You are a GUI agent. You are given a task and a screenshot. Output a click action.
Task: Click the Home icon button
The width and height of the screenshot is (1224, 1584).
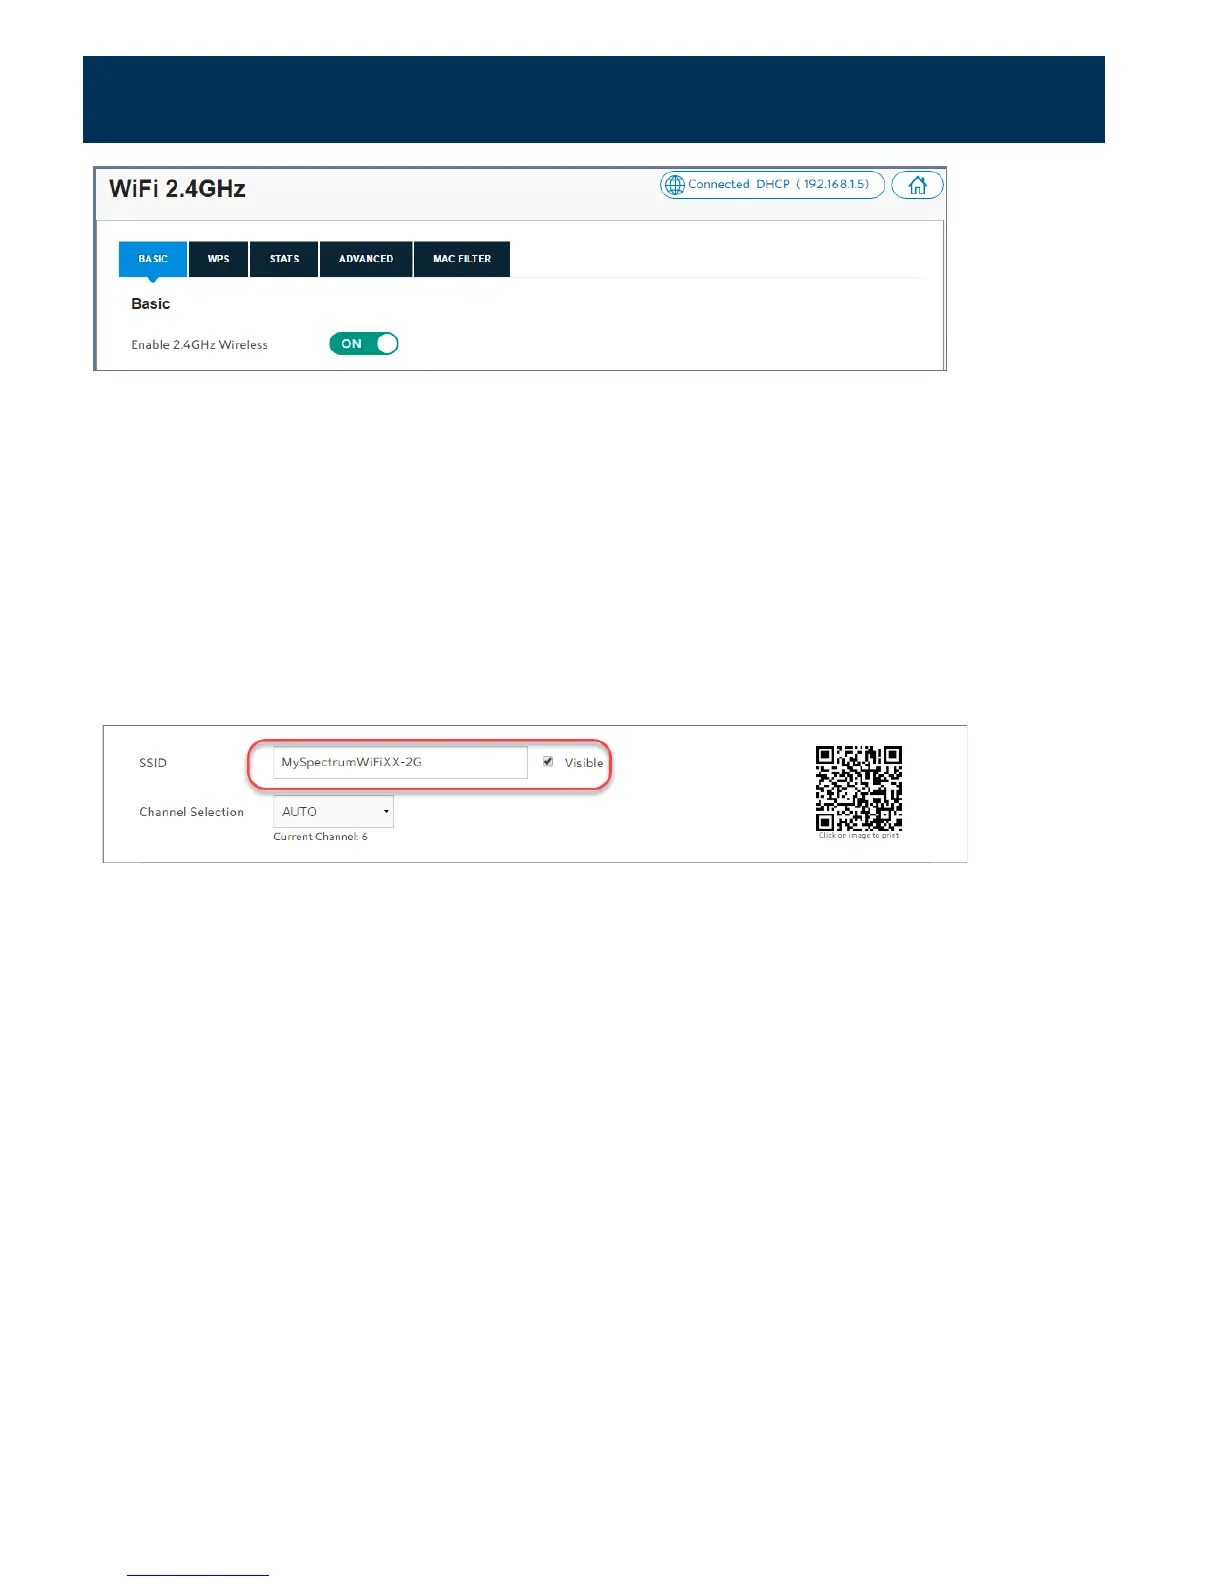tap(917, 185)
